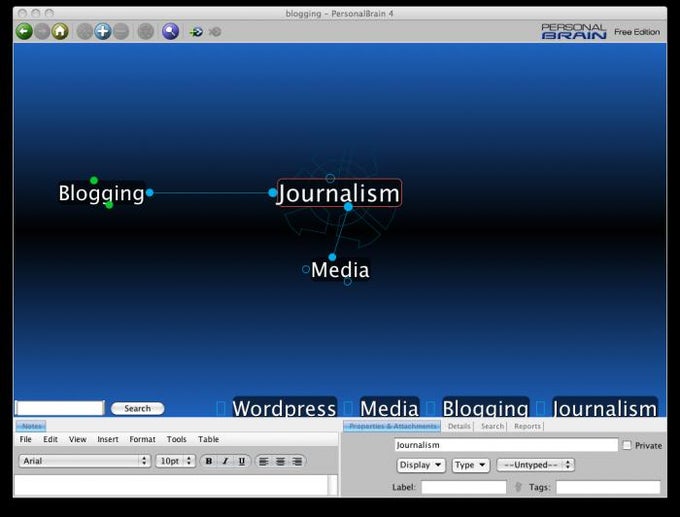This screenshot has width=680, height=517.
Task: Open the --Untyped-- type selector
Action: click(535, 465)
